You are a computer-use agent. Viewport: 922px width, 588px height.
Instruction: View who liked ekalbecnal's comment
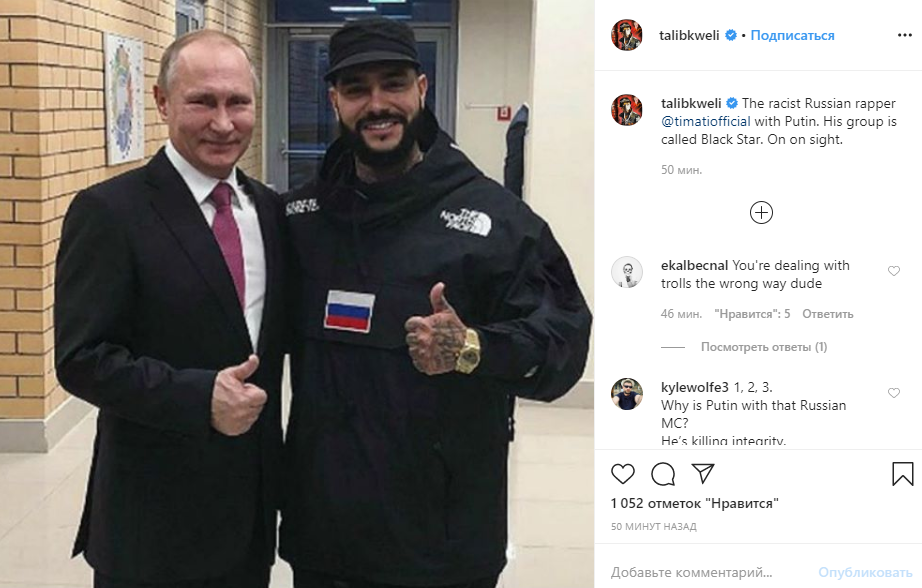[752, 314]
